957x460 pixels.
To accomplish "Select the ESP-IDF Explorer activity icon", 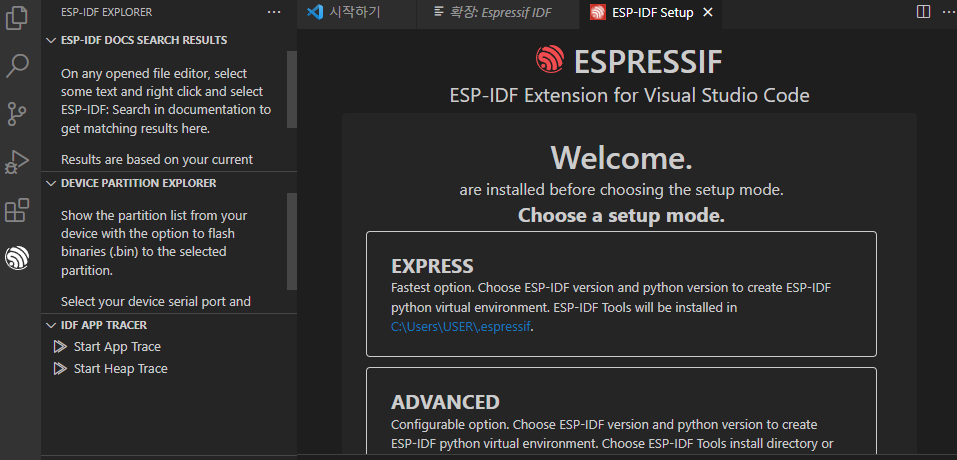I will point(16,258).
